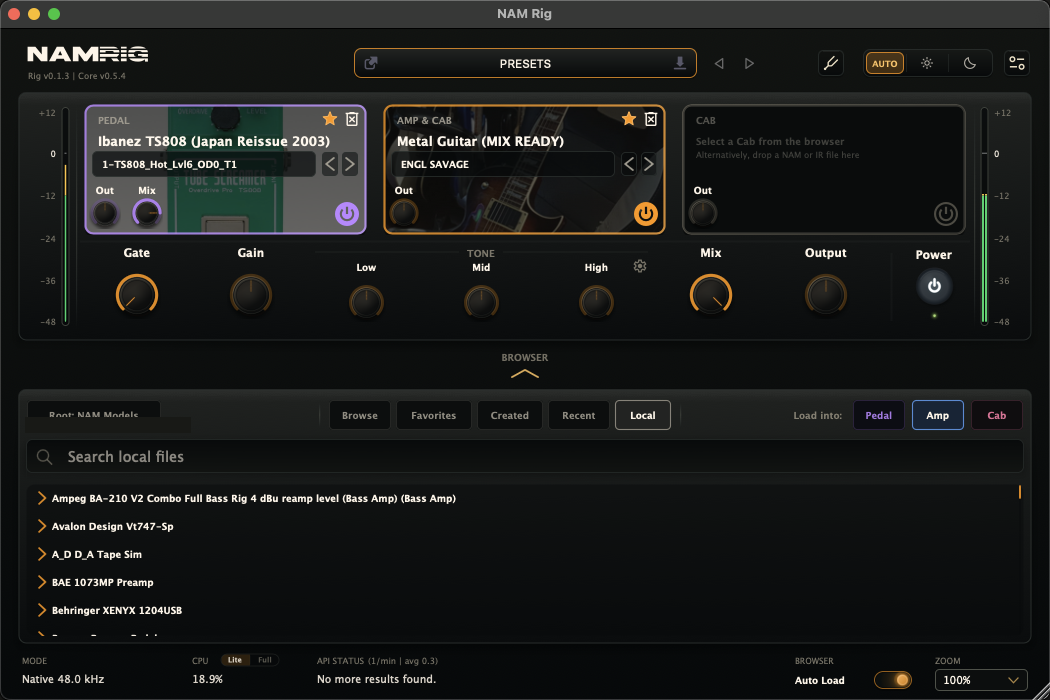Screen dimensions: 1050x700
Task: Expand the Avalon Design Vt747-Sp folder
Action: 42,527
